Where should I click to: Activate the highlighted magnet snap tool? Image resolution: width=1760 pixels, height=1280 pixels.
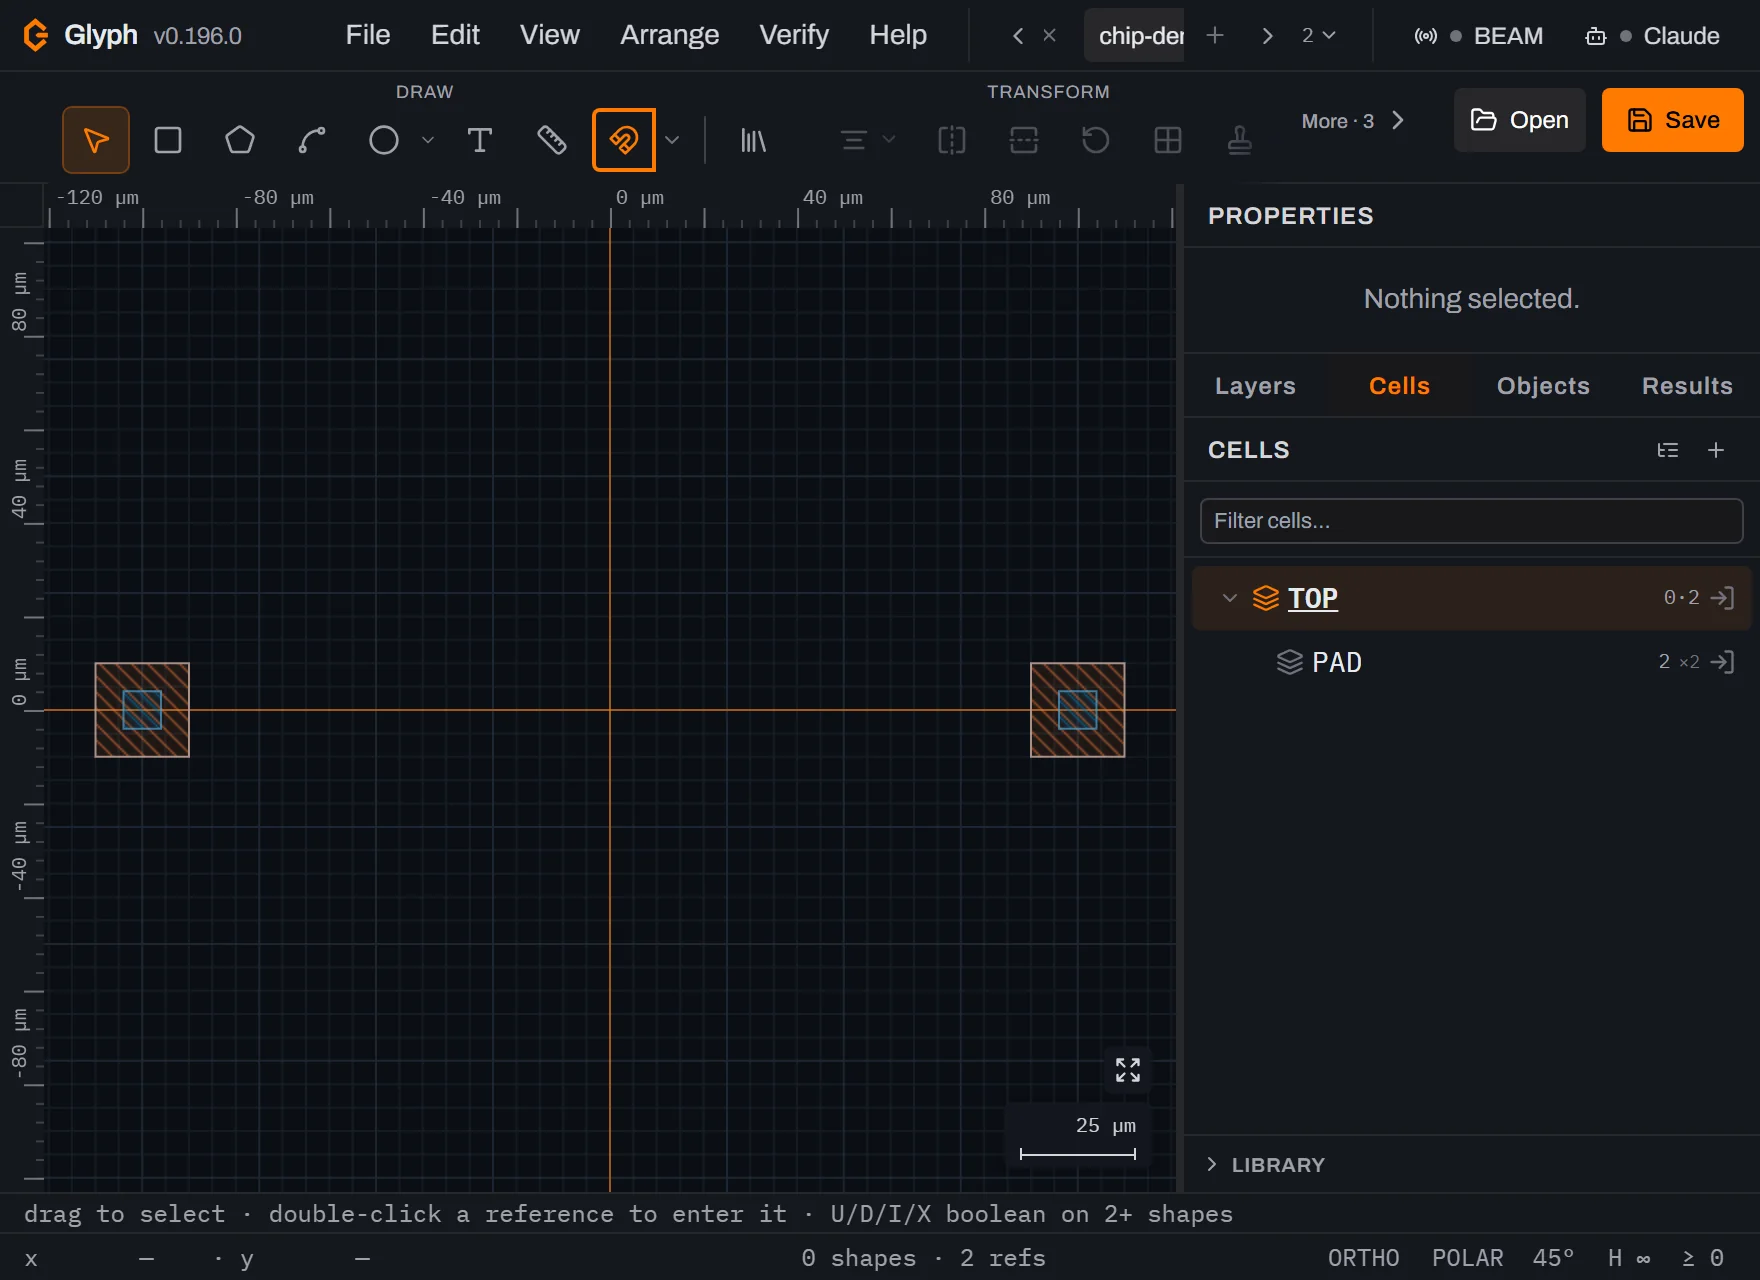(624, 140)
